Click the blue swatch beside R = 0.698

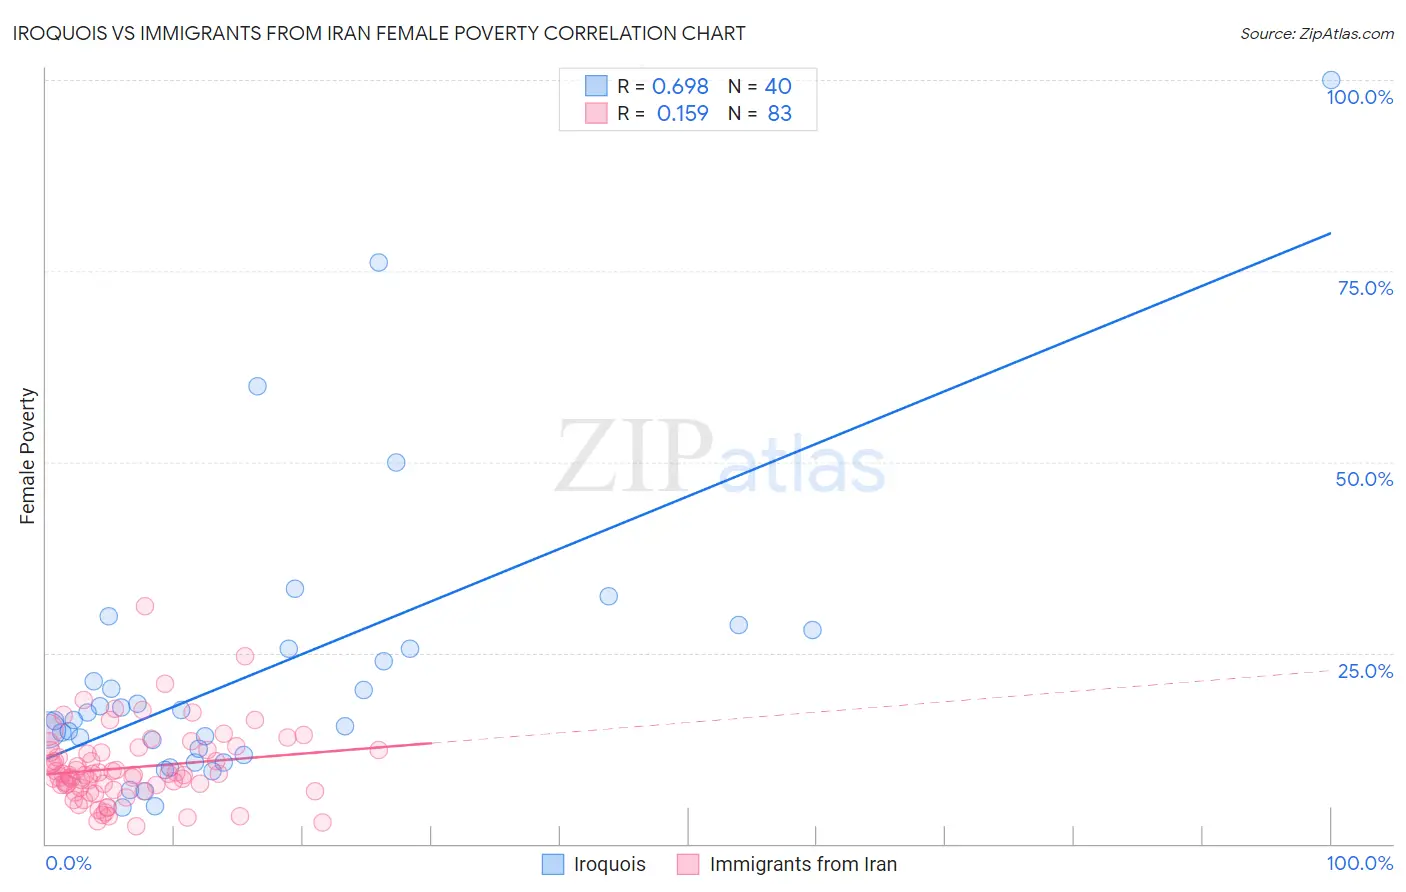tap(596, 86)
